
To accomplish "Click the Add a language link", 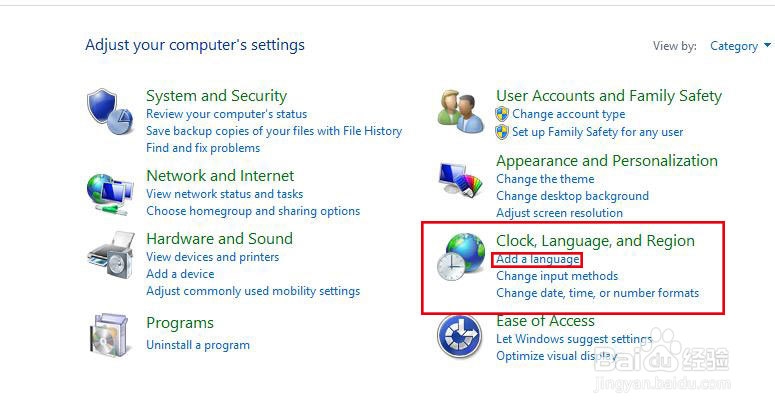I will point(537,259).
